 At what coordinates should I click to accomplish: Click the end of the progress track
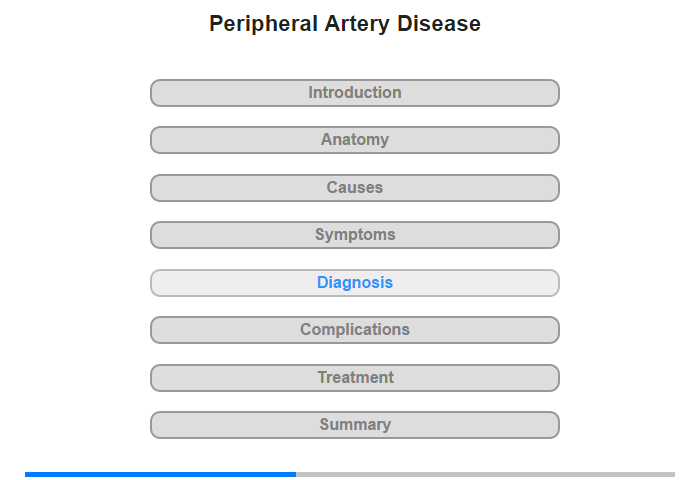(671, 474)
